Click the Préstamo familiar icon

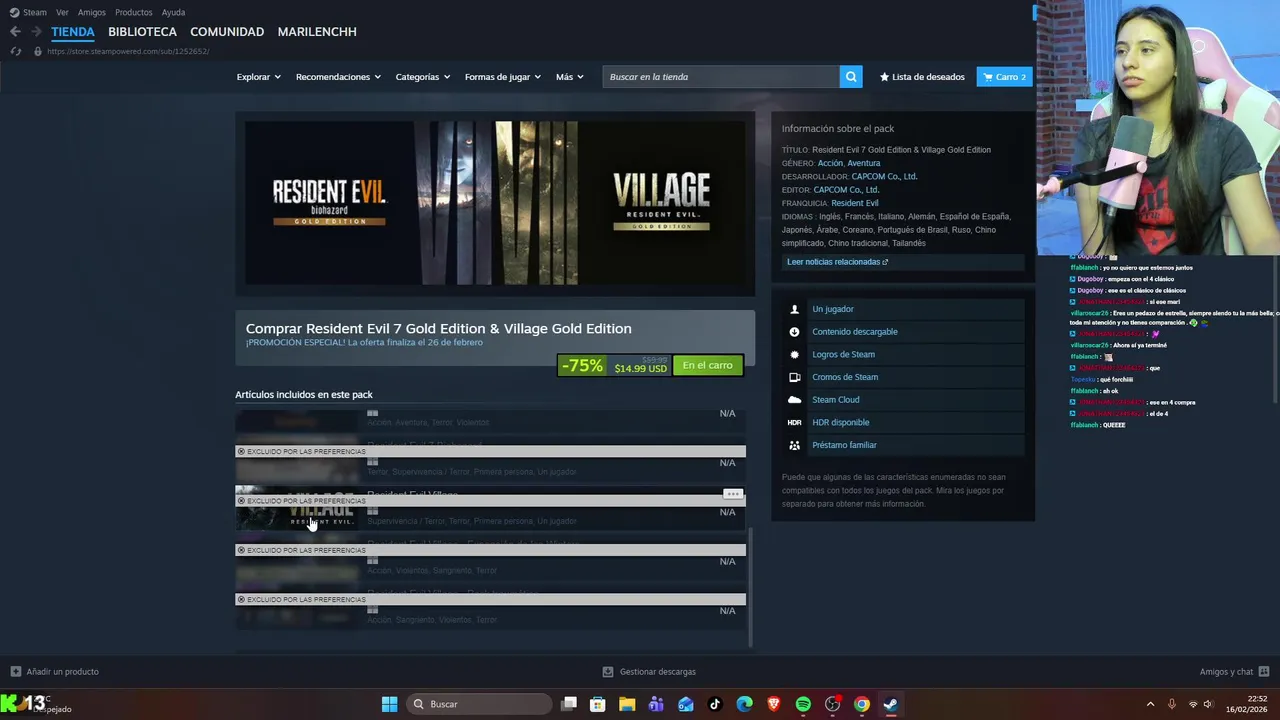(x=795, y=445)
